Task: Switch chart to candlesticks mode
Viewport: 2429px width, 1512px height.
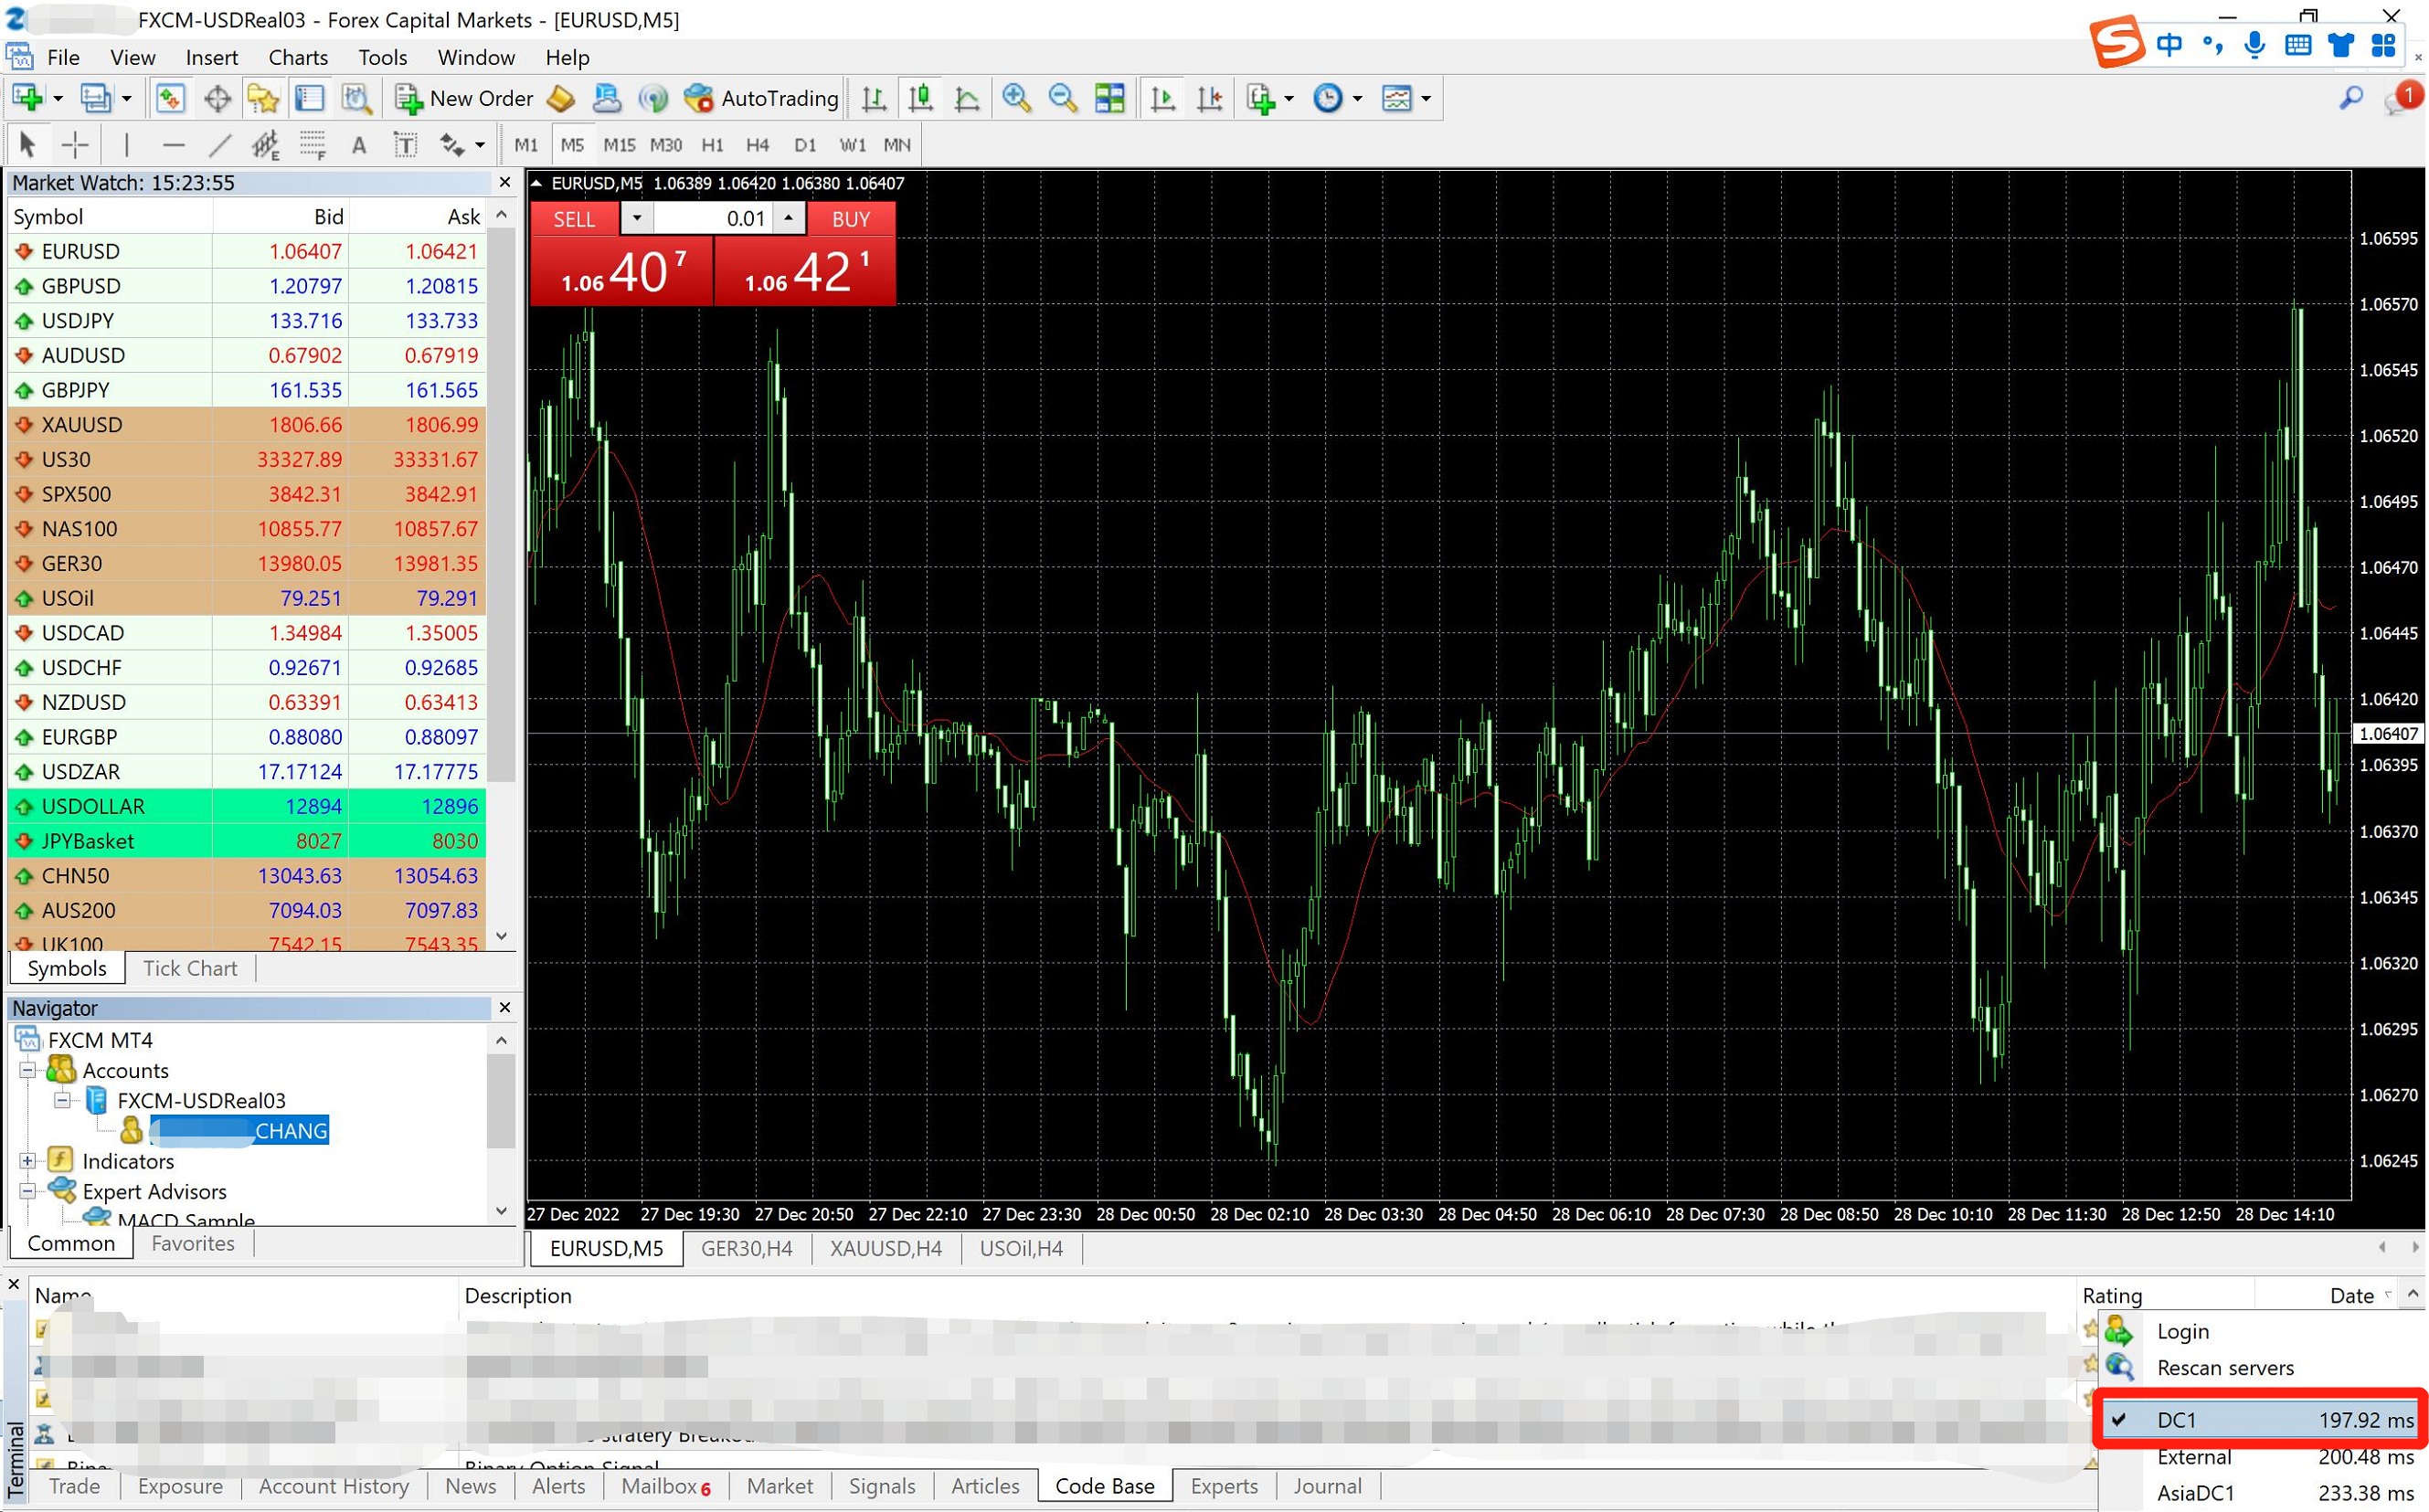Action: 921,98
